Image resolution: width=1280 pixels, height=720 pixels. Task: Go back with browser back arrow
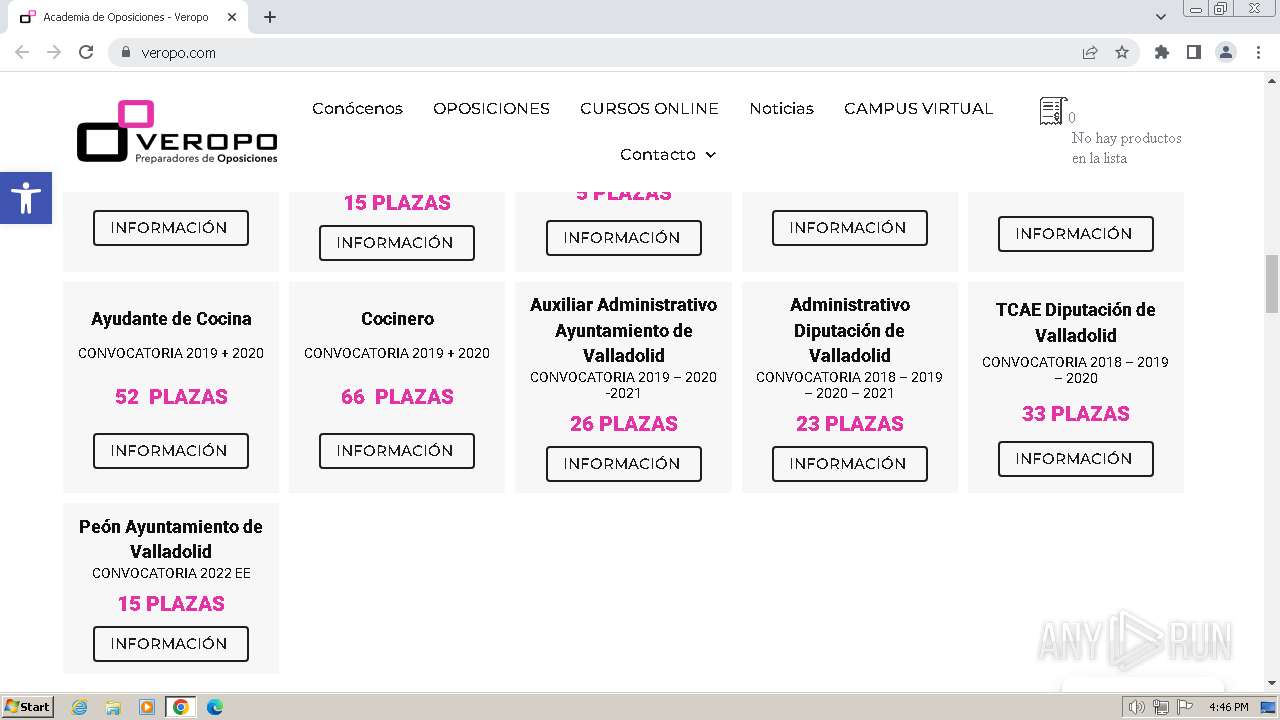pos(22,53)
